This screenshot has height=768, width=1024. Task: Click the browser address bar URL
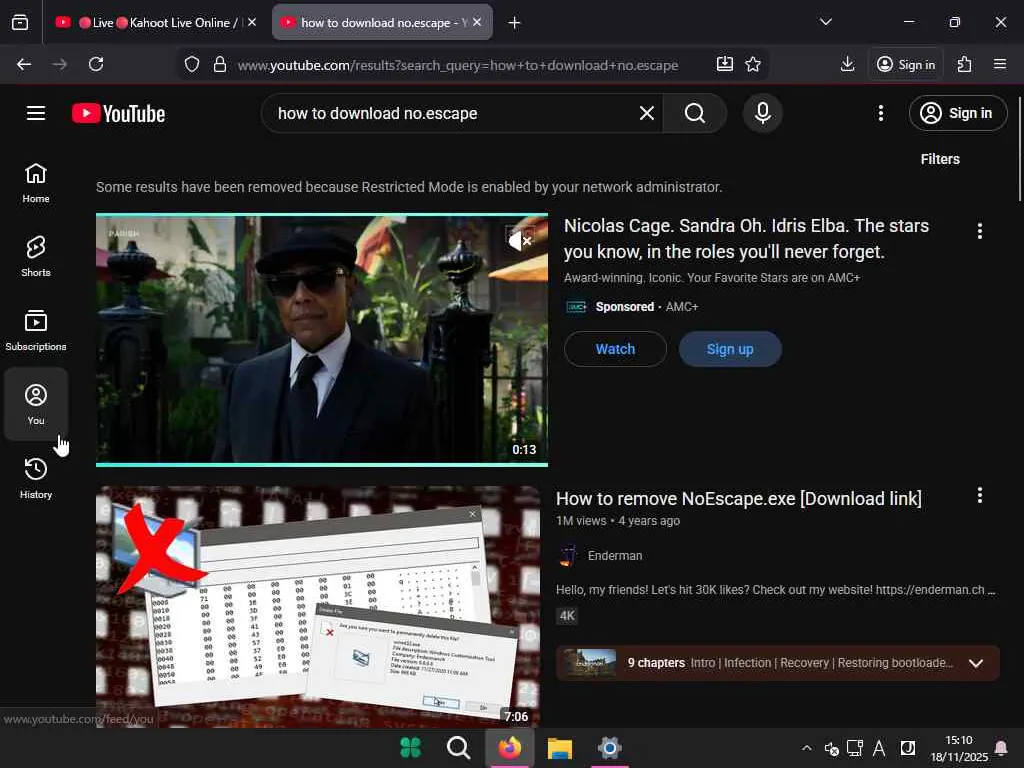click(457, 65)
